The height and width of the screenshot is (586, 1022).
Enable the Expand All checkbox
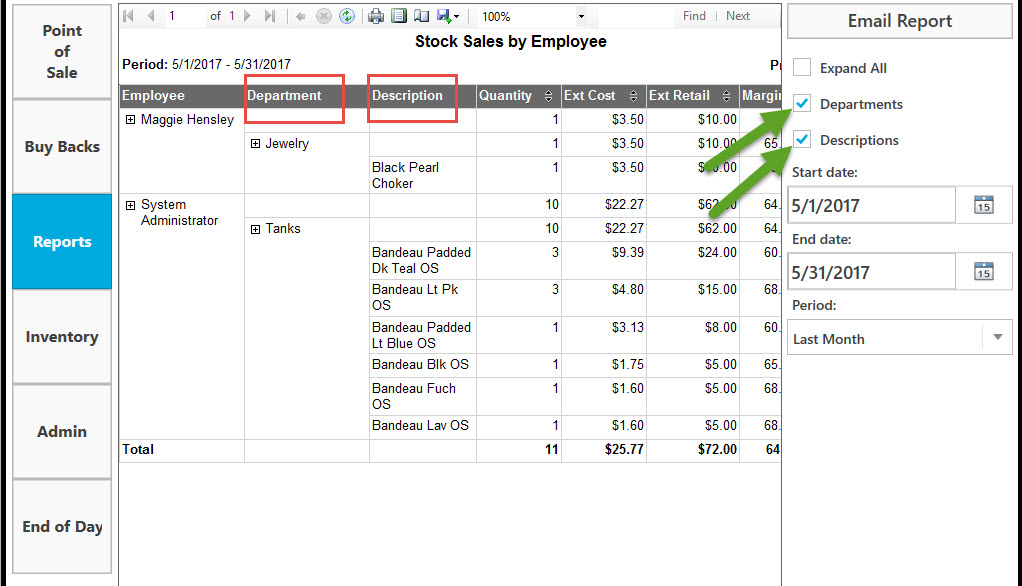pos(802,67)
